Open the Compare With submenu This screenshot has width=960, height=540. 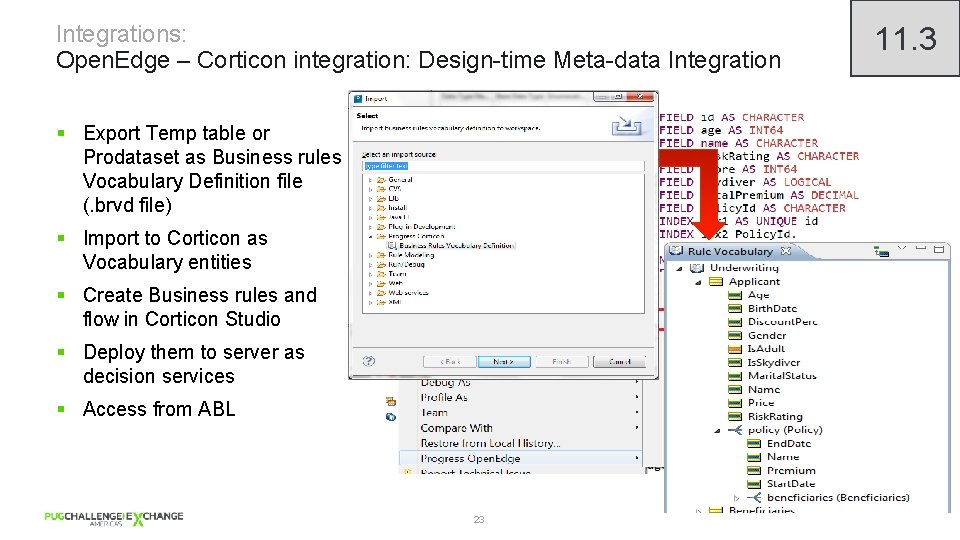520,428
